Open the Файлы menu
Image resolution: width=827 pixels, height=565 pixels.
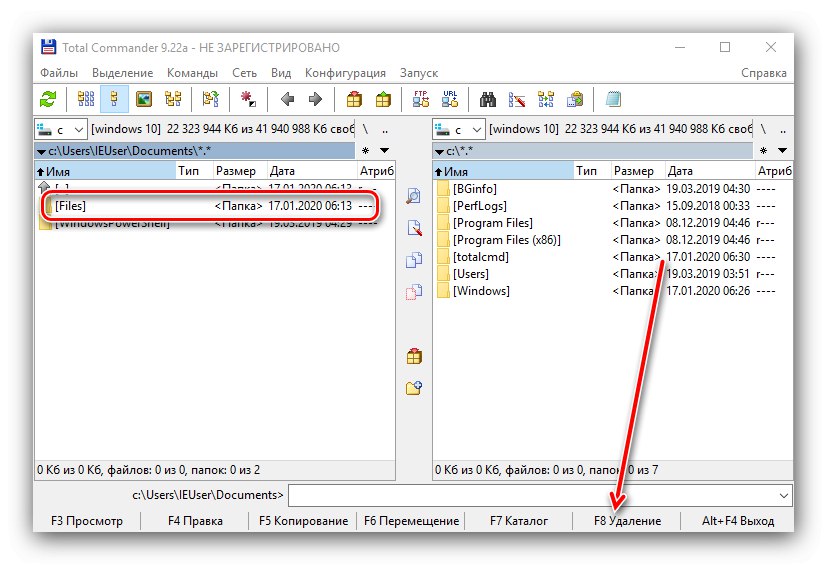59,73
